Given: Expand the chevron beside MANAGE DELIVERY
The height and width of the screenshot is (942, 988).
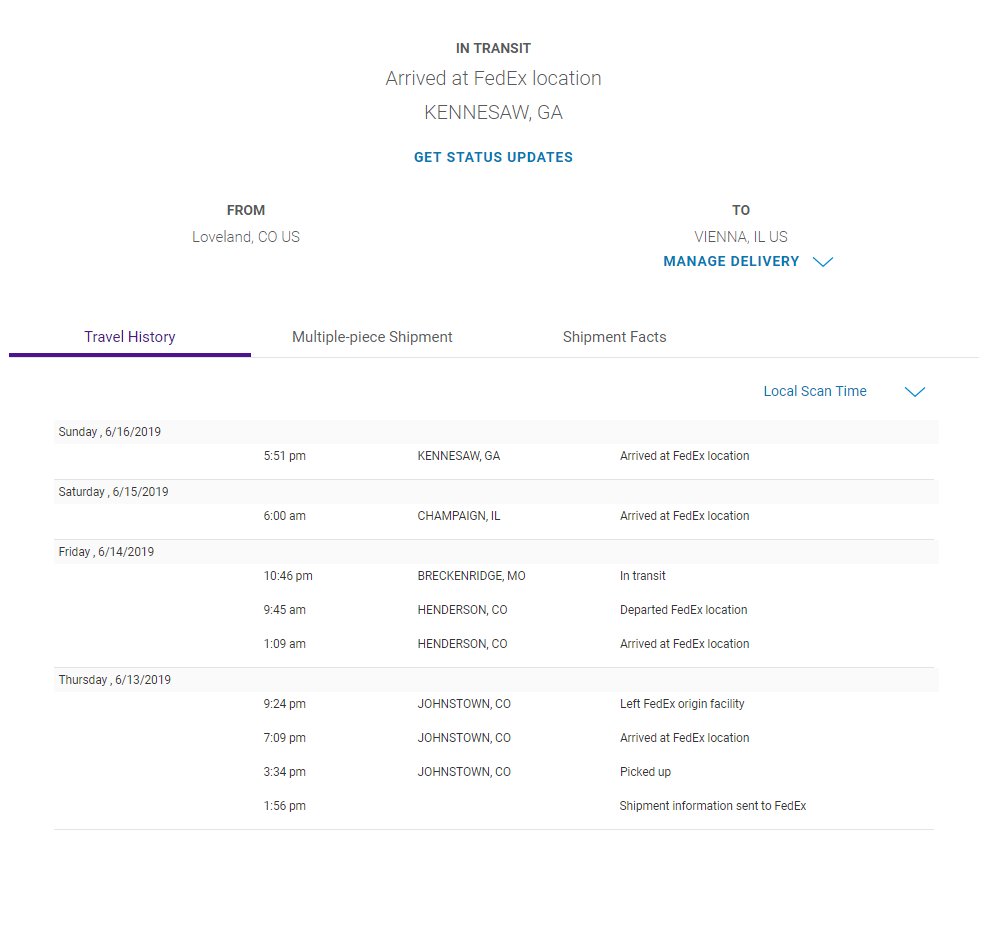Looking at the screenshot, I should pos(823,261).
